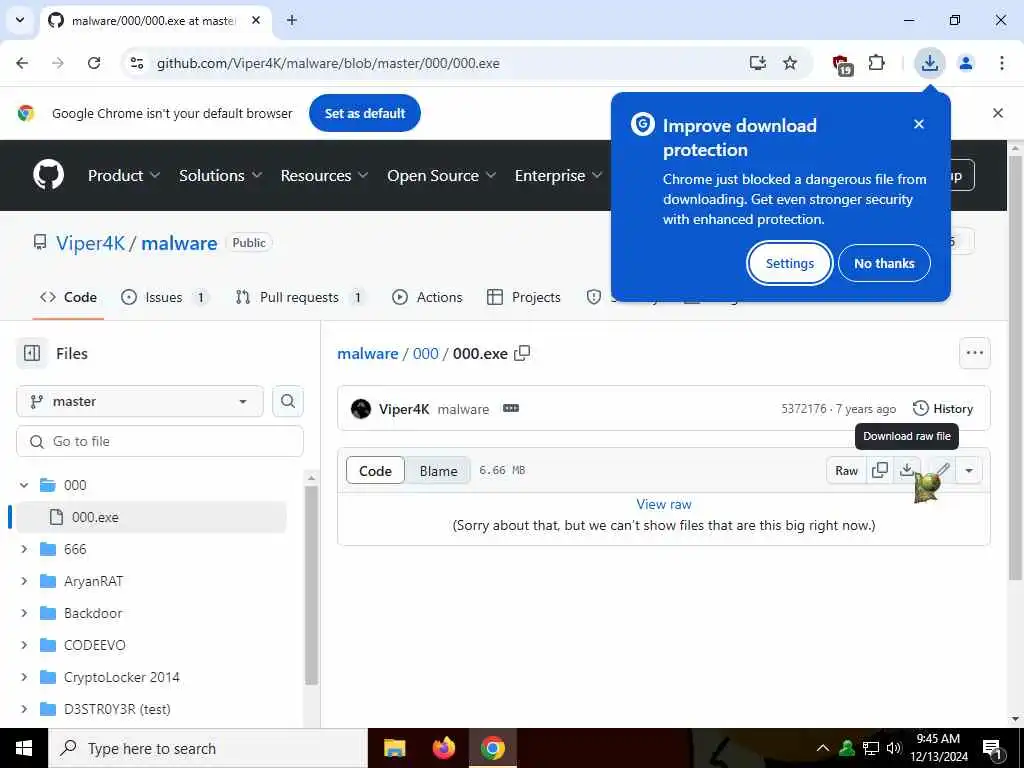Open notification center in taskbar
Screen dimensions: 1024x768
point(992,749)
